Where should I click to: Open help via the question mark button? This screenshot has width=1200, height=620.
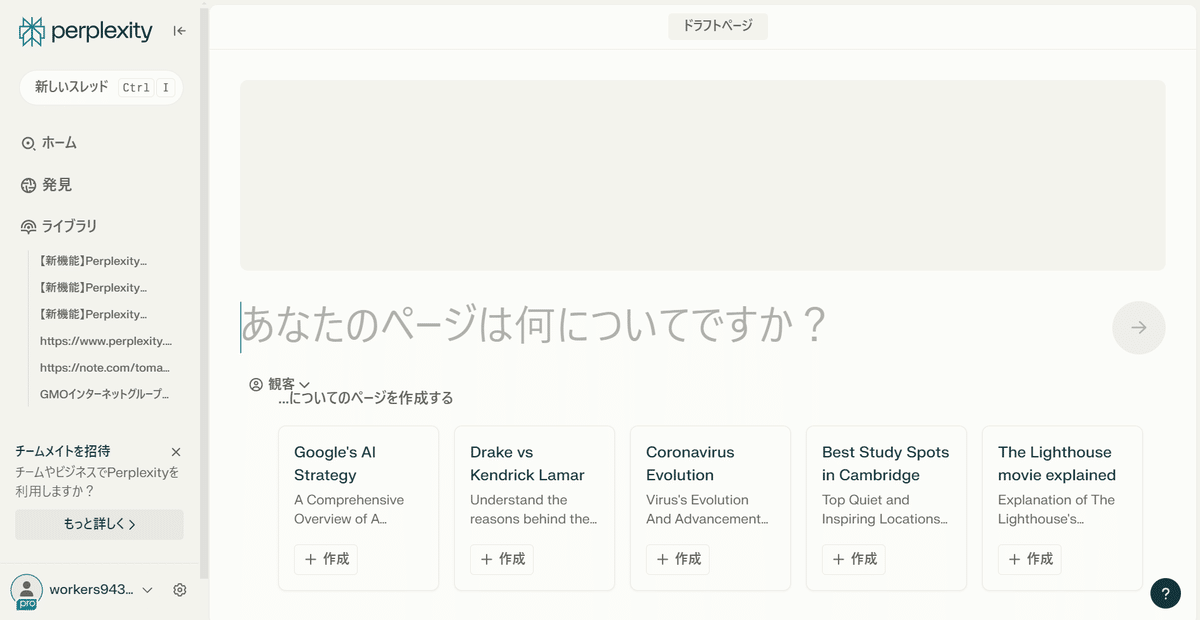click(x=1165, y=593)
